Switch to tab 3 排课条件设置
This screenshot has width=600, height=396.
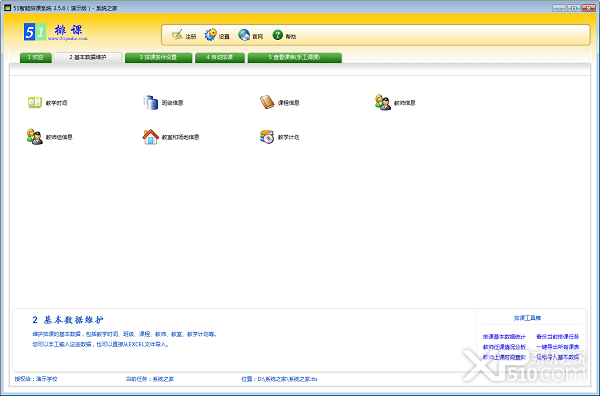point(158,57)
